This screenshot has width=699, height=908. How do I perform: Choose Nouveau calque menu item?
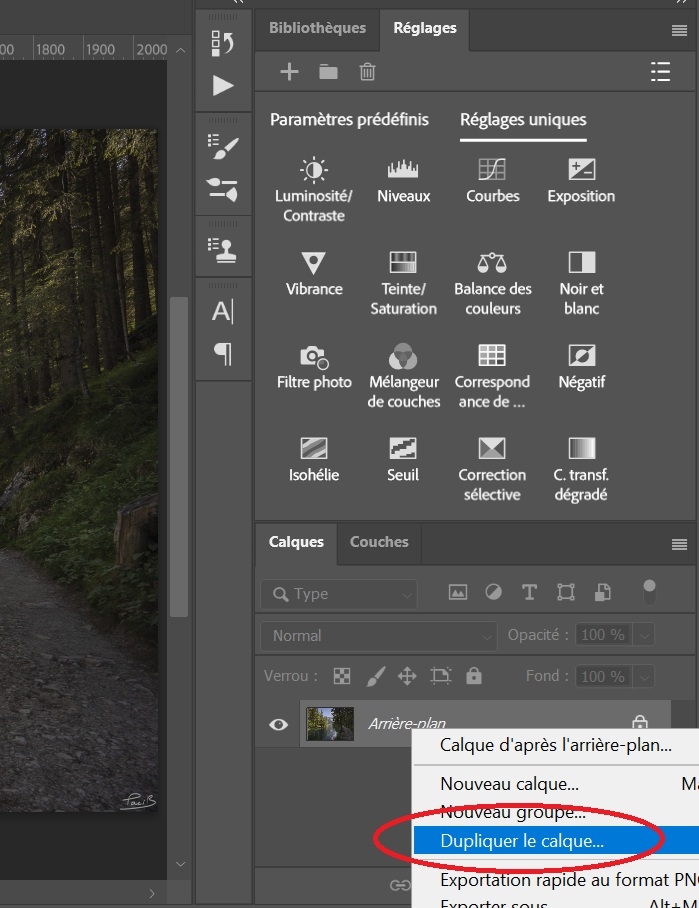click(556, 784)
